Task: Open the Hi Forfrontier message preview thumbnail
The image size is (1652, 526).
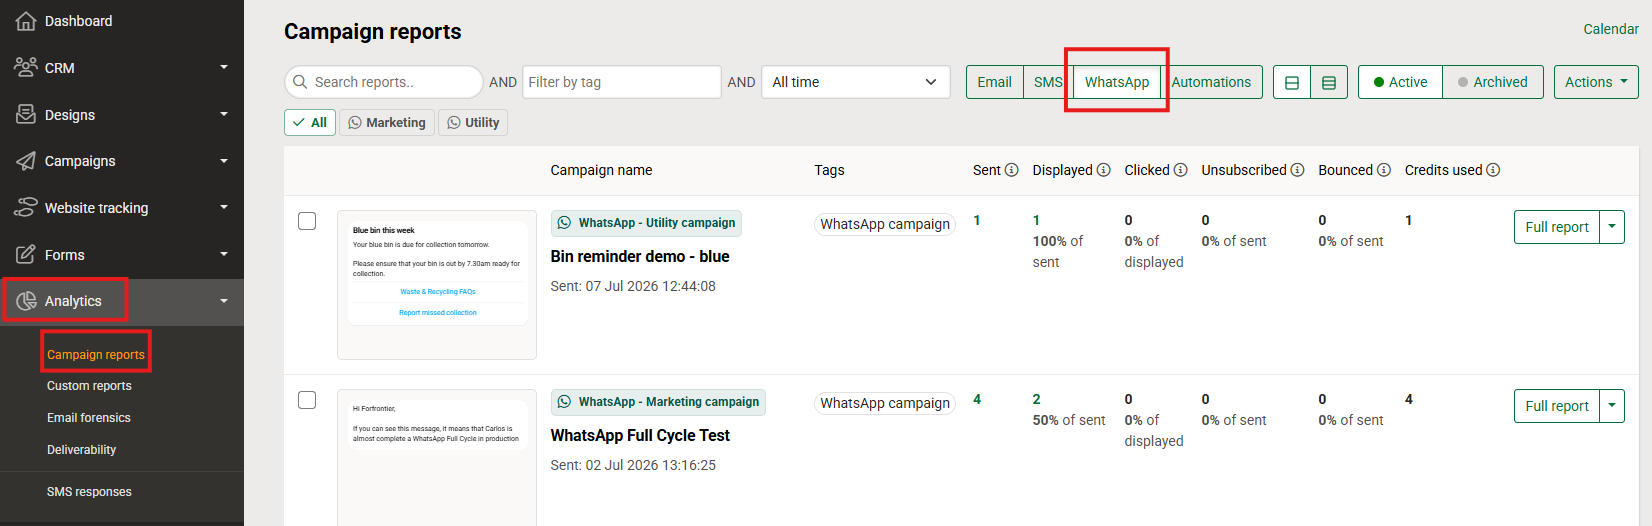Action: [437, 457]
